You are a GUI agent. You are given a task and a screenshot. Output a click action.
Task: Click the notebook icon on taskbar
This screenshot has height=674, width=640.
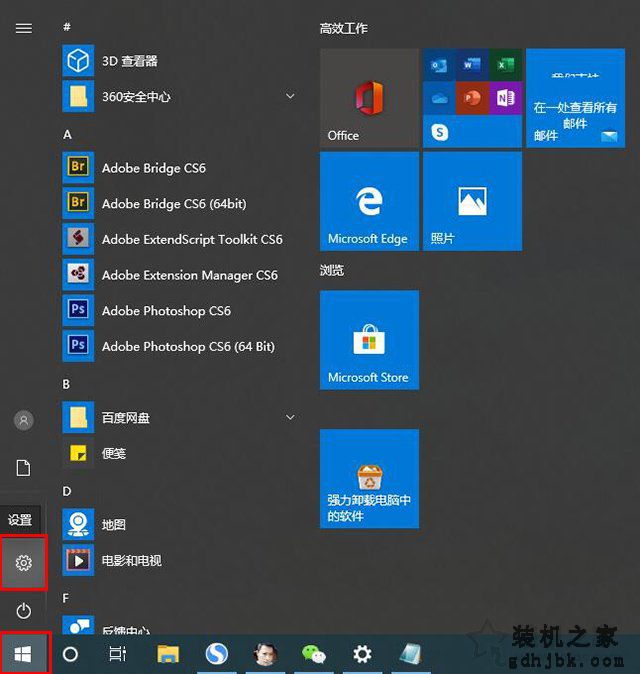pos(410,654)
